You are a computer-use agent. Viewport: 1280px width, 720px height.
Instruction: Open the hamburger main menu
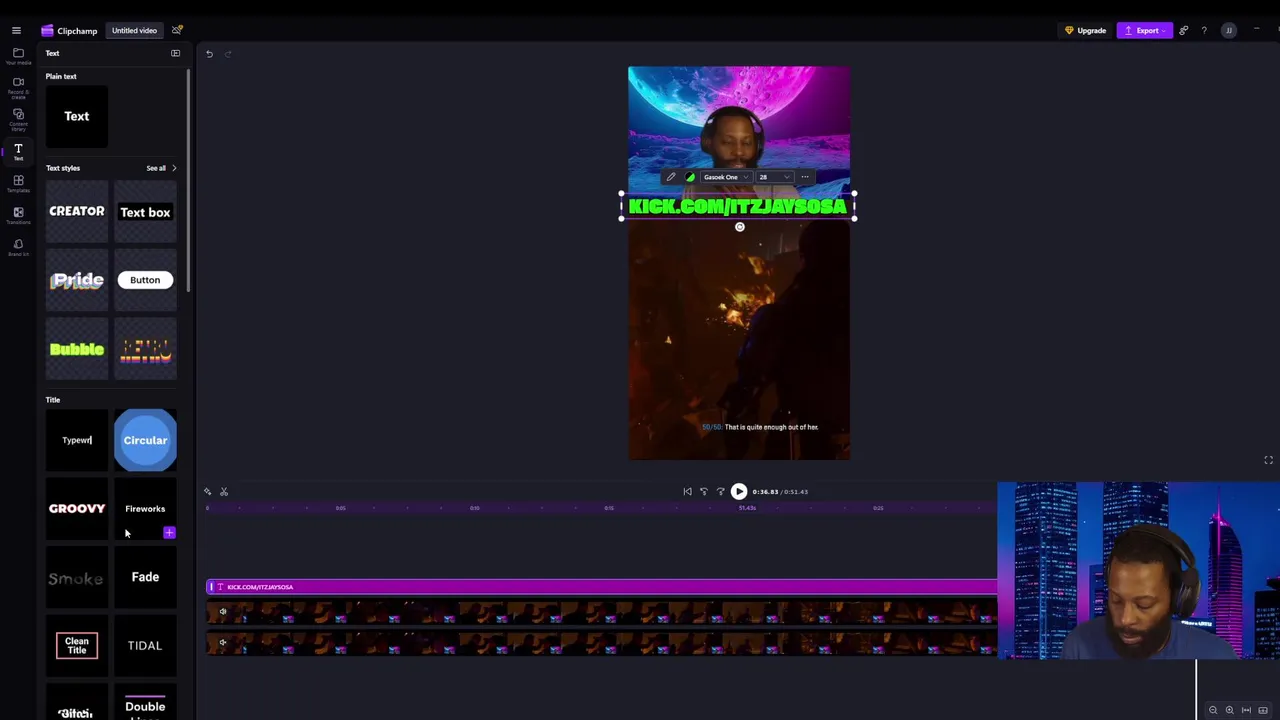[16, 31]
